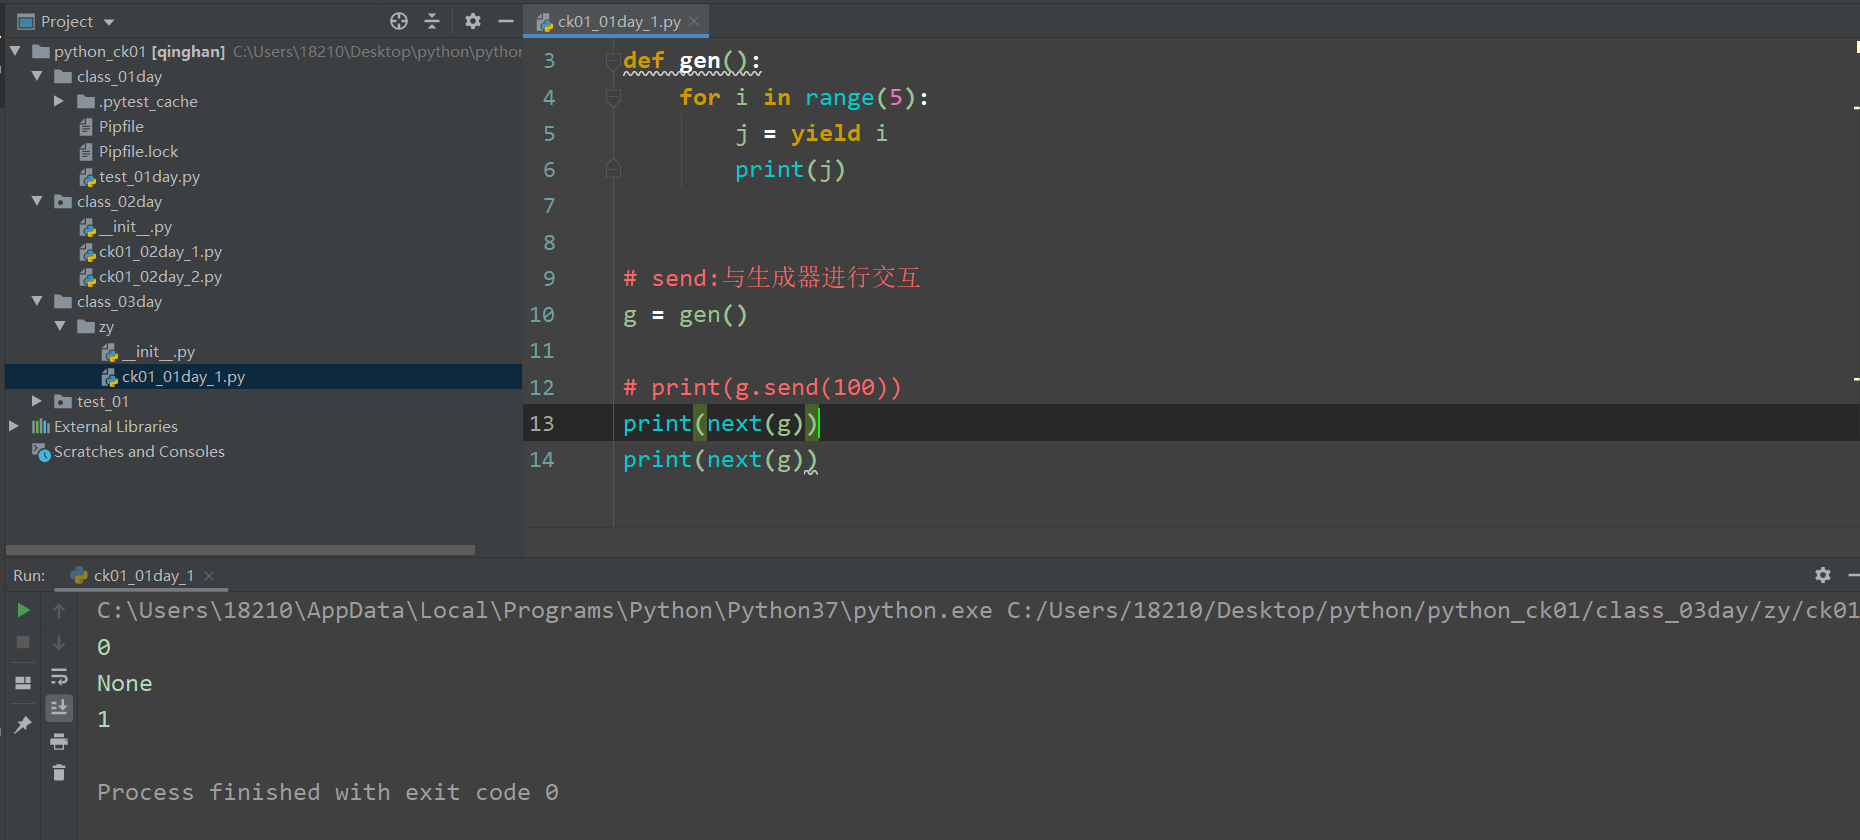This screenshot has height=840, width=1860.
Task: Click the print(next(g)) on line 14
Action: click(720, 460)
